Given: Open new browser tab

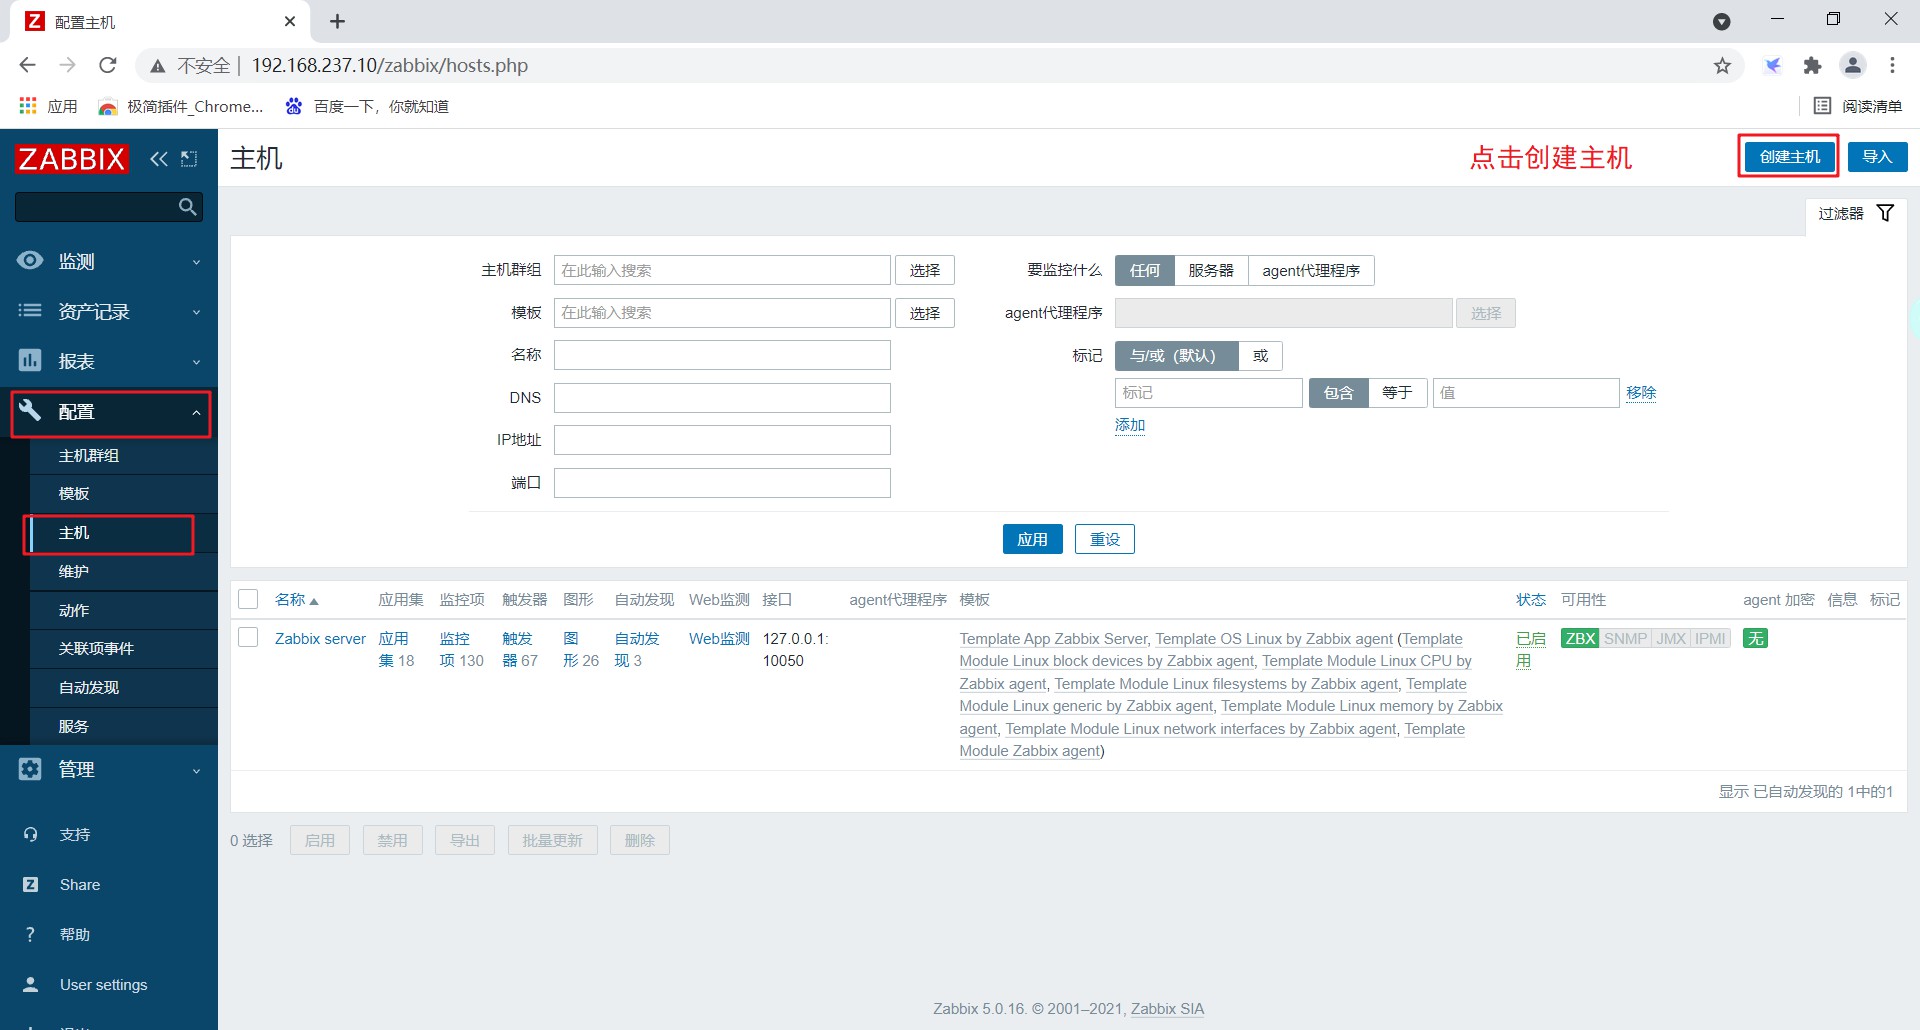Looking at the screenshot, I should pyautogui.click(x=338, y=22).
